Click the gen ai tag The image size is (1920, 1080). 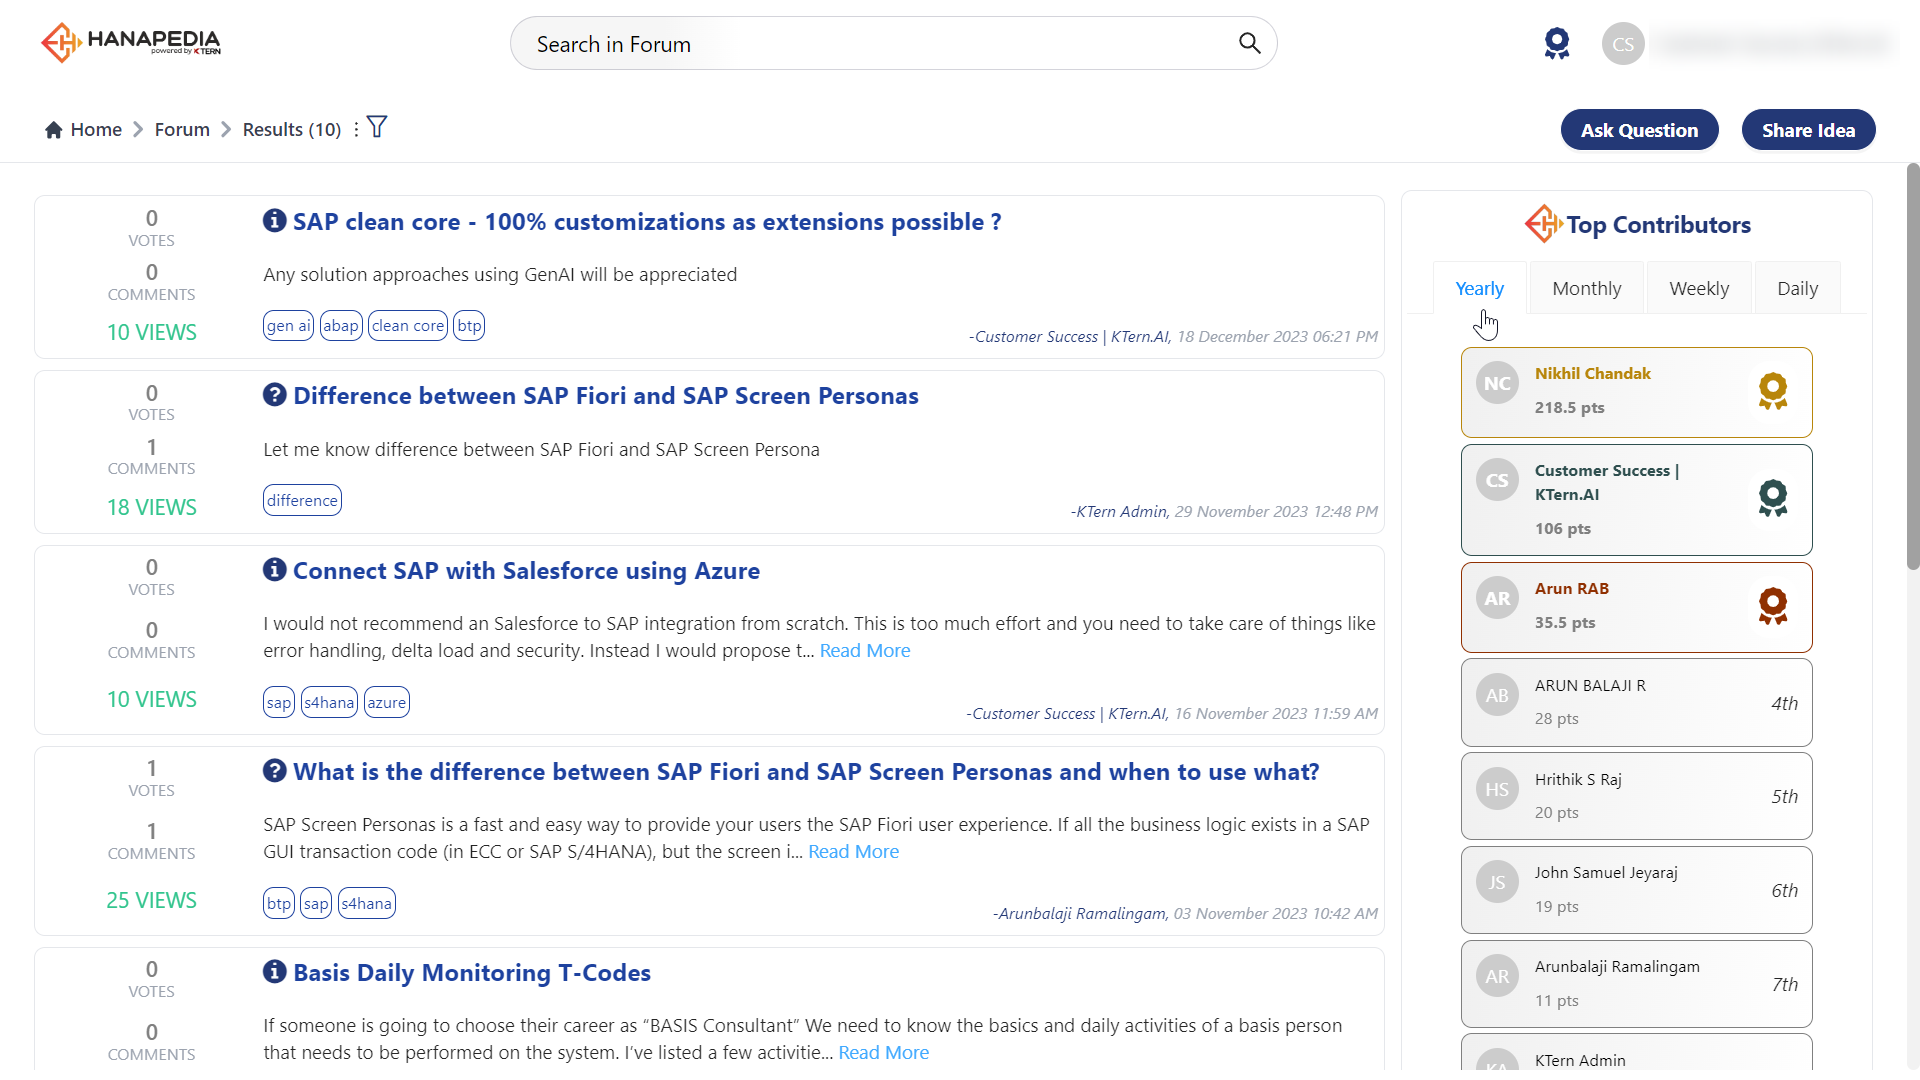(288, 326)
